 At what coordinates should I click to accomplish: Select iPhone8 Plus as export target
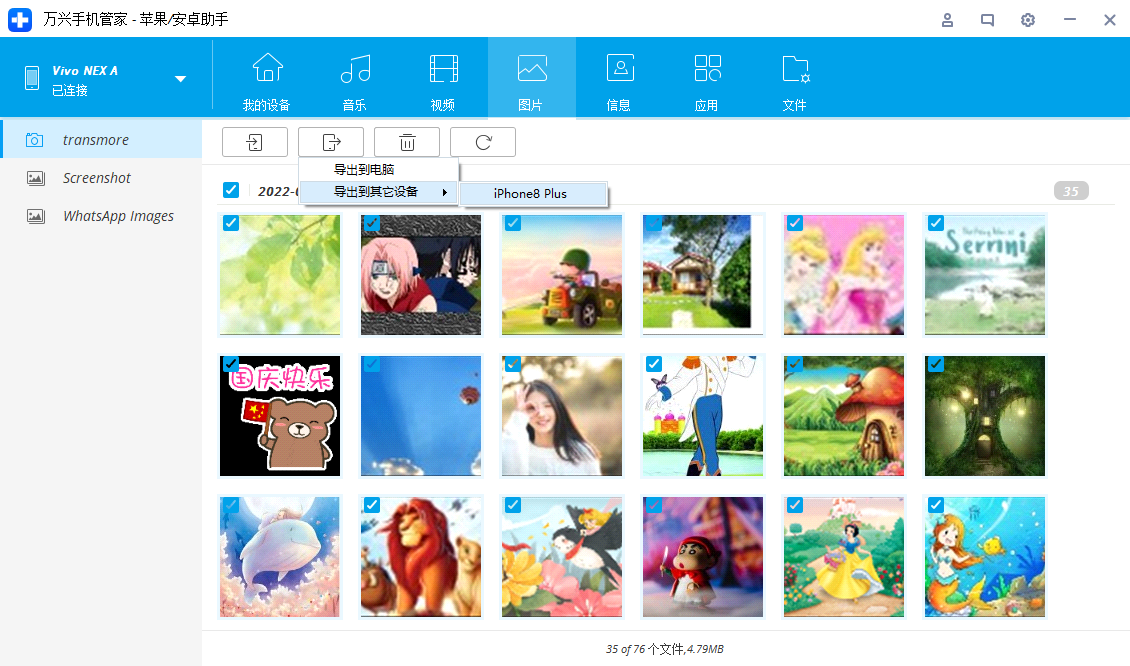point(533,194)
